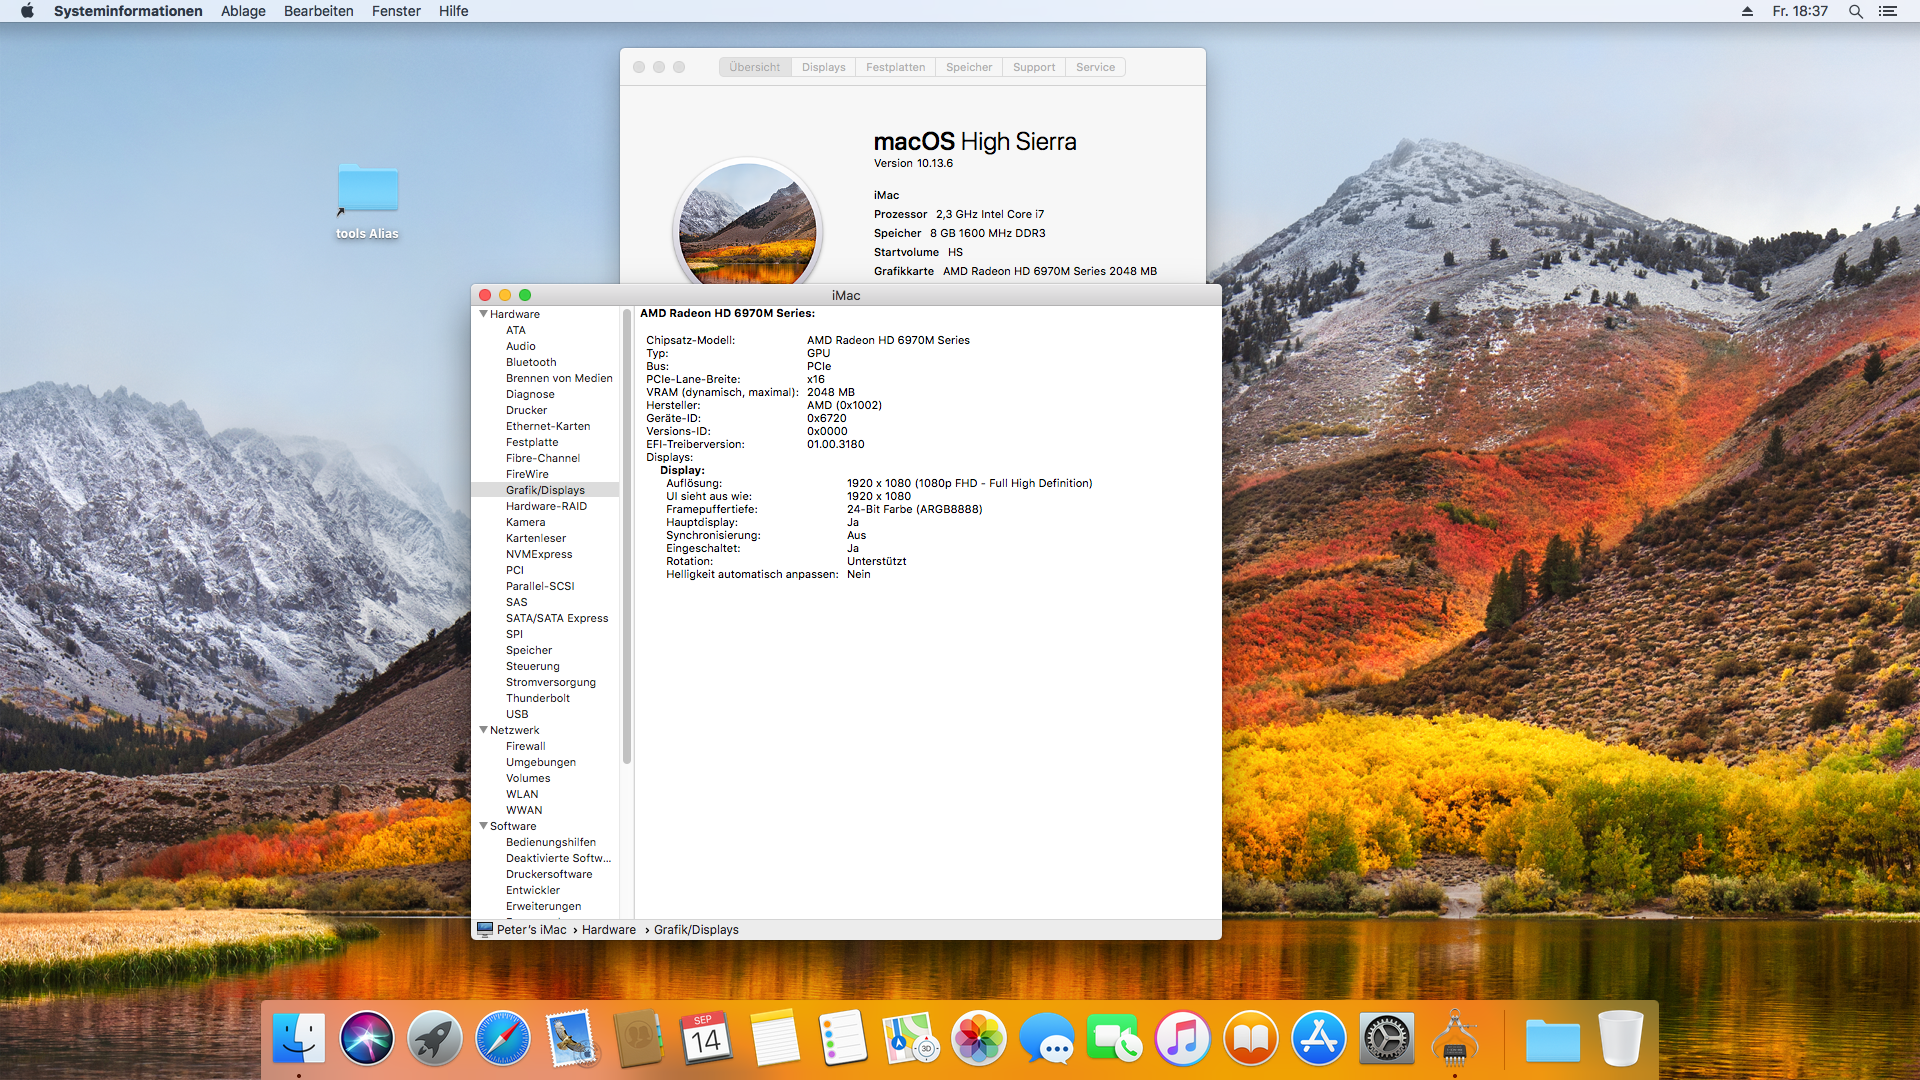Open the Photos app in Dock
The height and width of the screenshot is (1080, 1920).
tap(978, 1039)
